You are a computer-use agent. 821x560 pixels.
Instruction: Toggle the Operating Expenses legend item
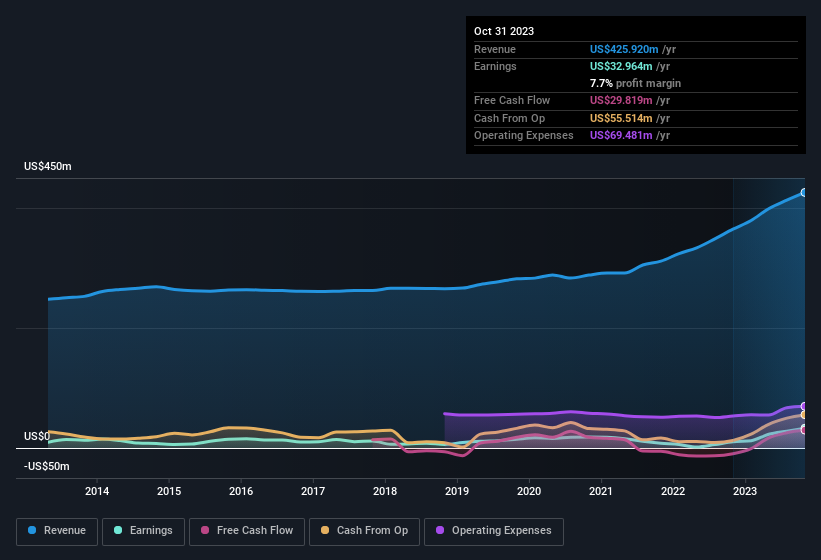pyautogui.click(x=493, y=531)
